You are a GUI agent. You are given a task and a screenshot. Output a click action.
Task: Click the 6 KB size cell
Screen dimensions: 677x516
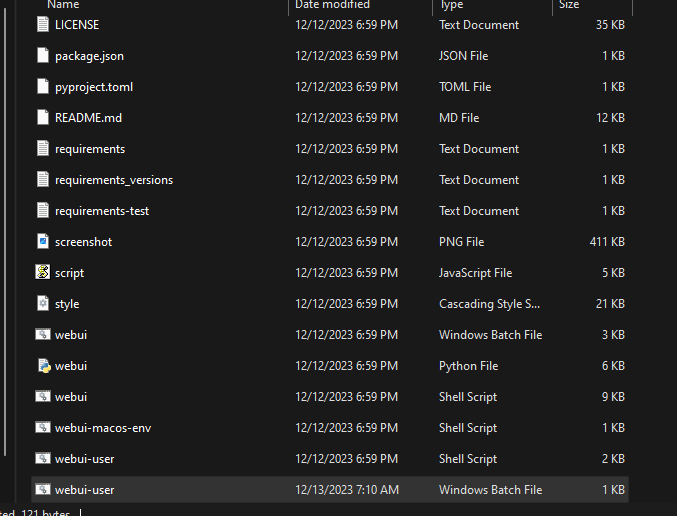(614, 366)
